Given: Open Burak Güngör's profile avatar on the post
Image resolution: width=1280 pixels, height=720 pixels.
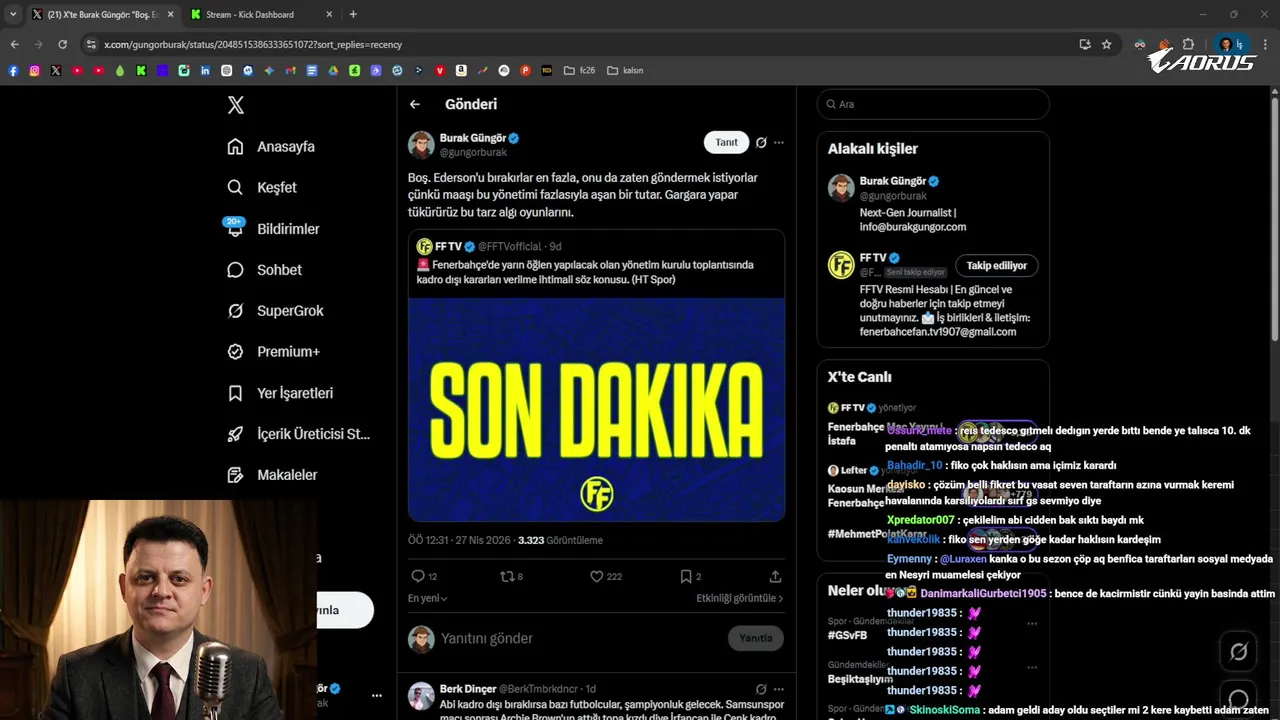Looking at the screenshot, I should tap(421, 145).
